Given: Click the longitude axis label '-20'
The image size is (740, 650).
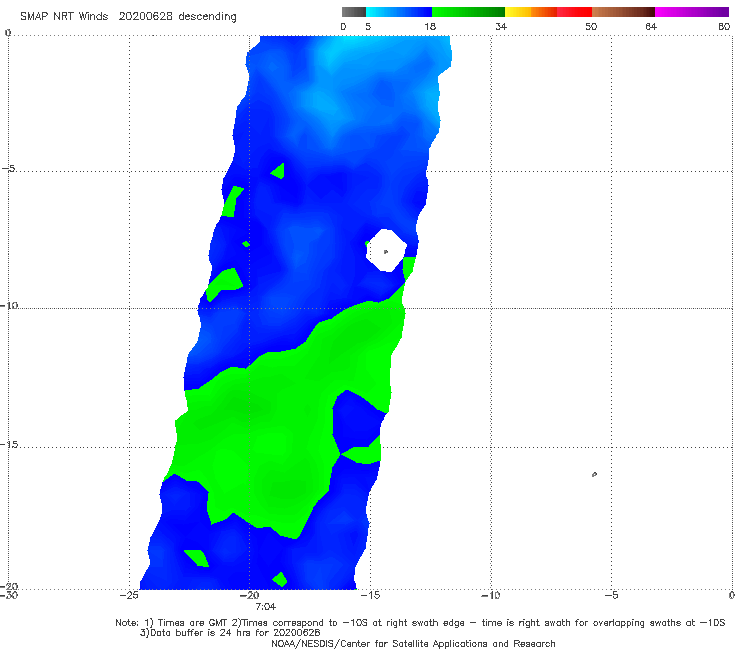Looking at the screenshot, I should (x=250, y=595).
